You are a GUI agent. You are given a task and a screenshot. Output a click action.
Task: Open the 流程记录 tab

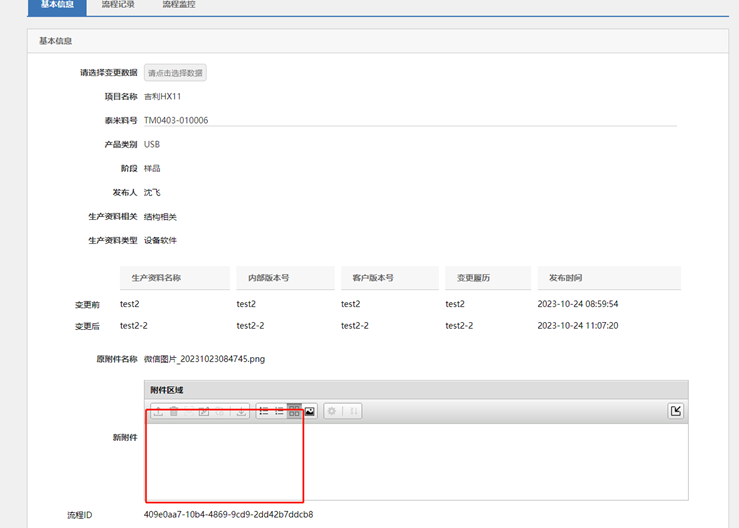(x=118, y=5)
